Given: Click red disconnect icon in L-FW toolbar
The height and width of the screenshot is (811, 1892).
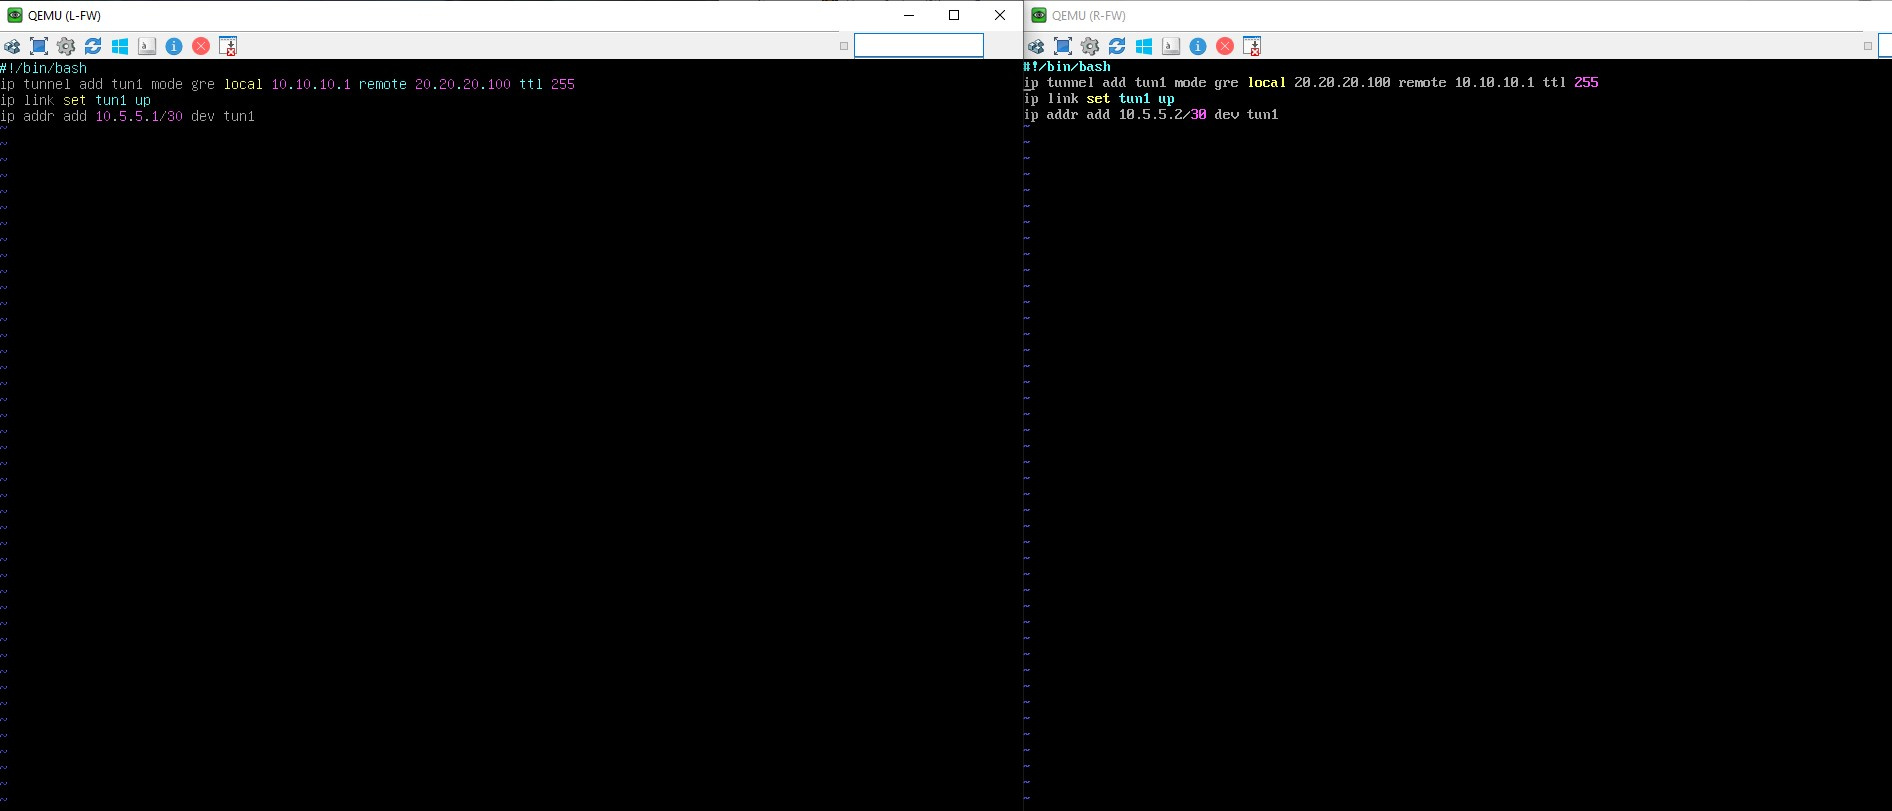Looking at the screenshot, I should click(x=201, y=46).
